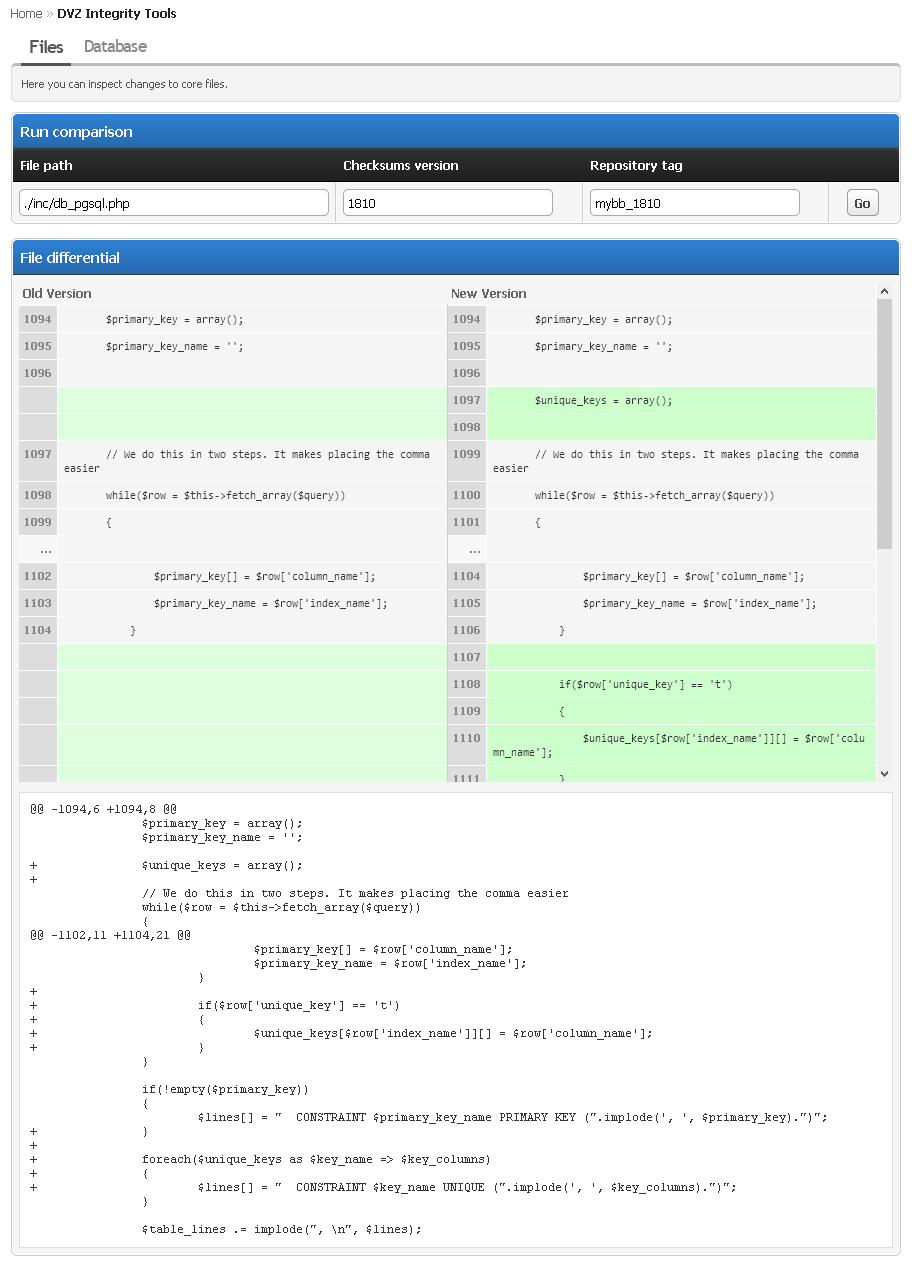Click the added line '$unique_keys = array();'
This screenshot has width=912, height=1265.
(602, 401)
